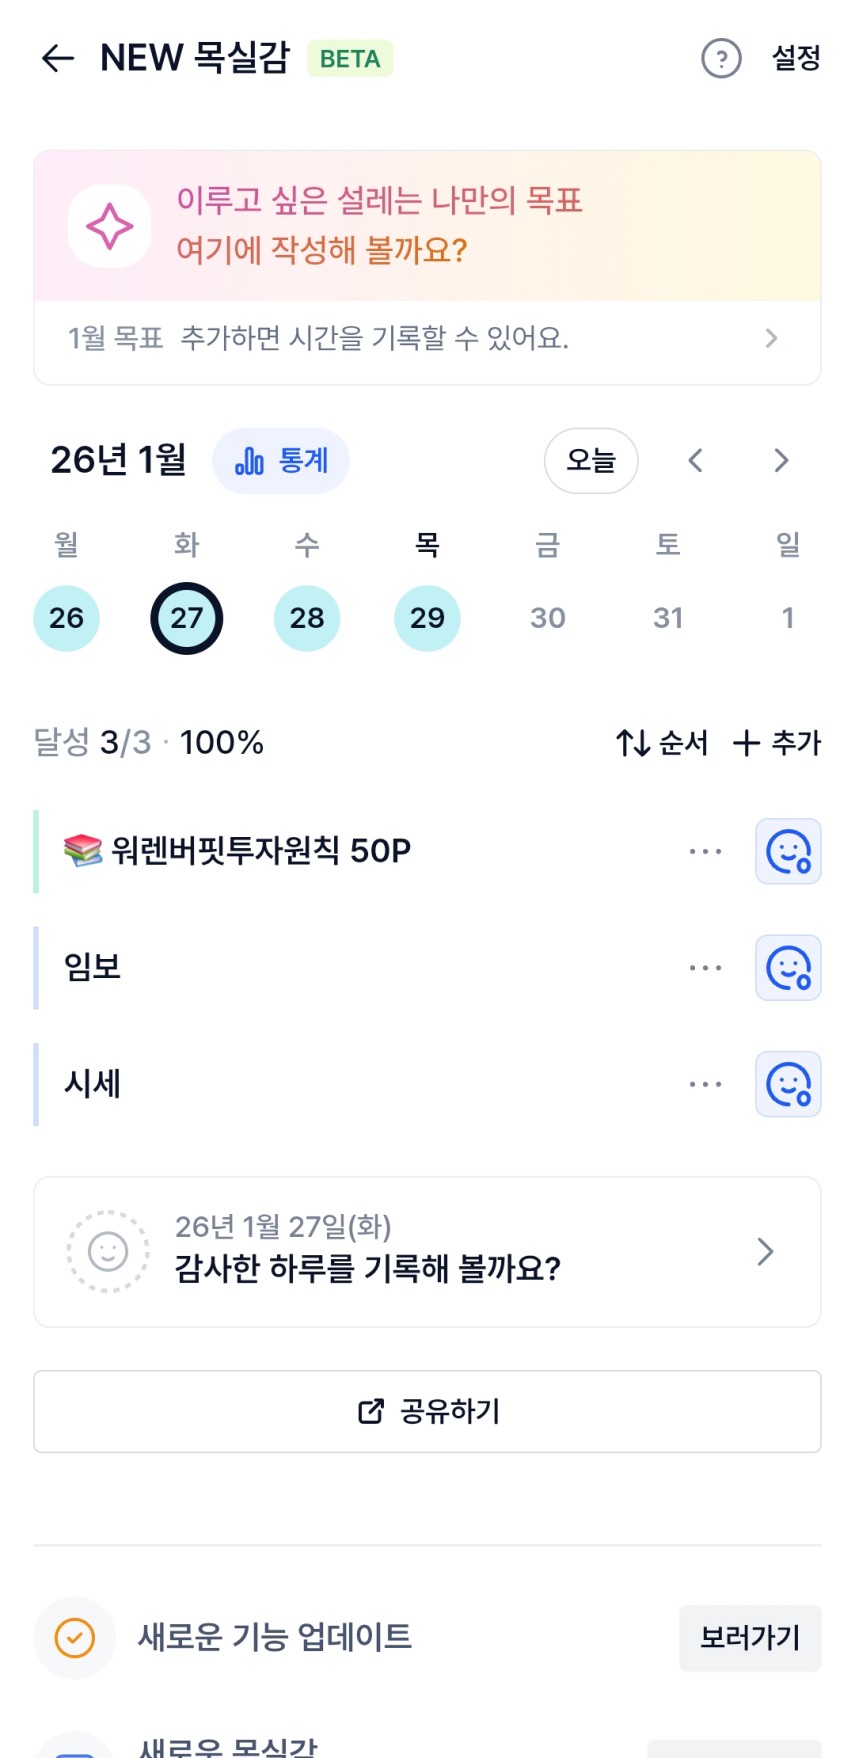Go to next week with right chevron
The image size is (855, 1758).
coord(781,461)
